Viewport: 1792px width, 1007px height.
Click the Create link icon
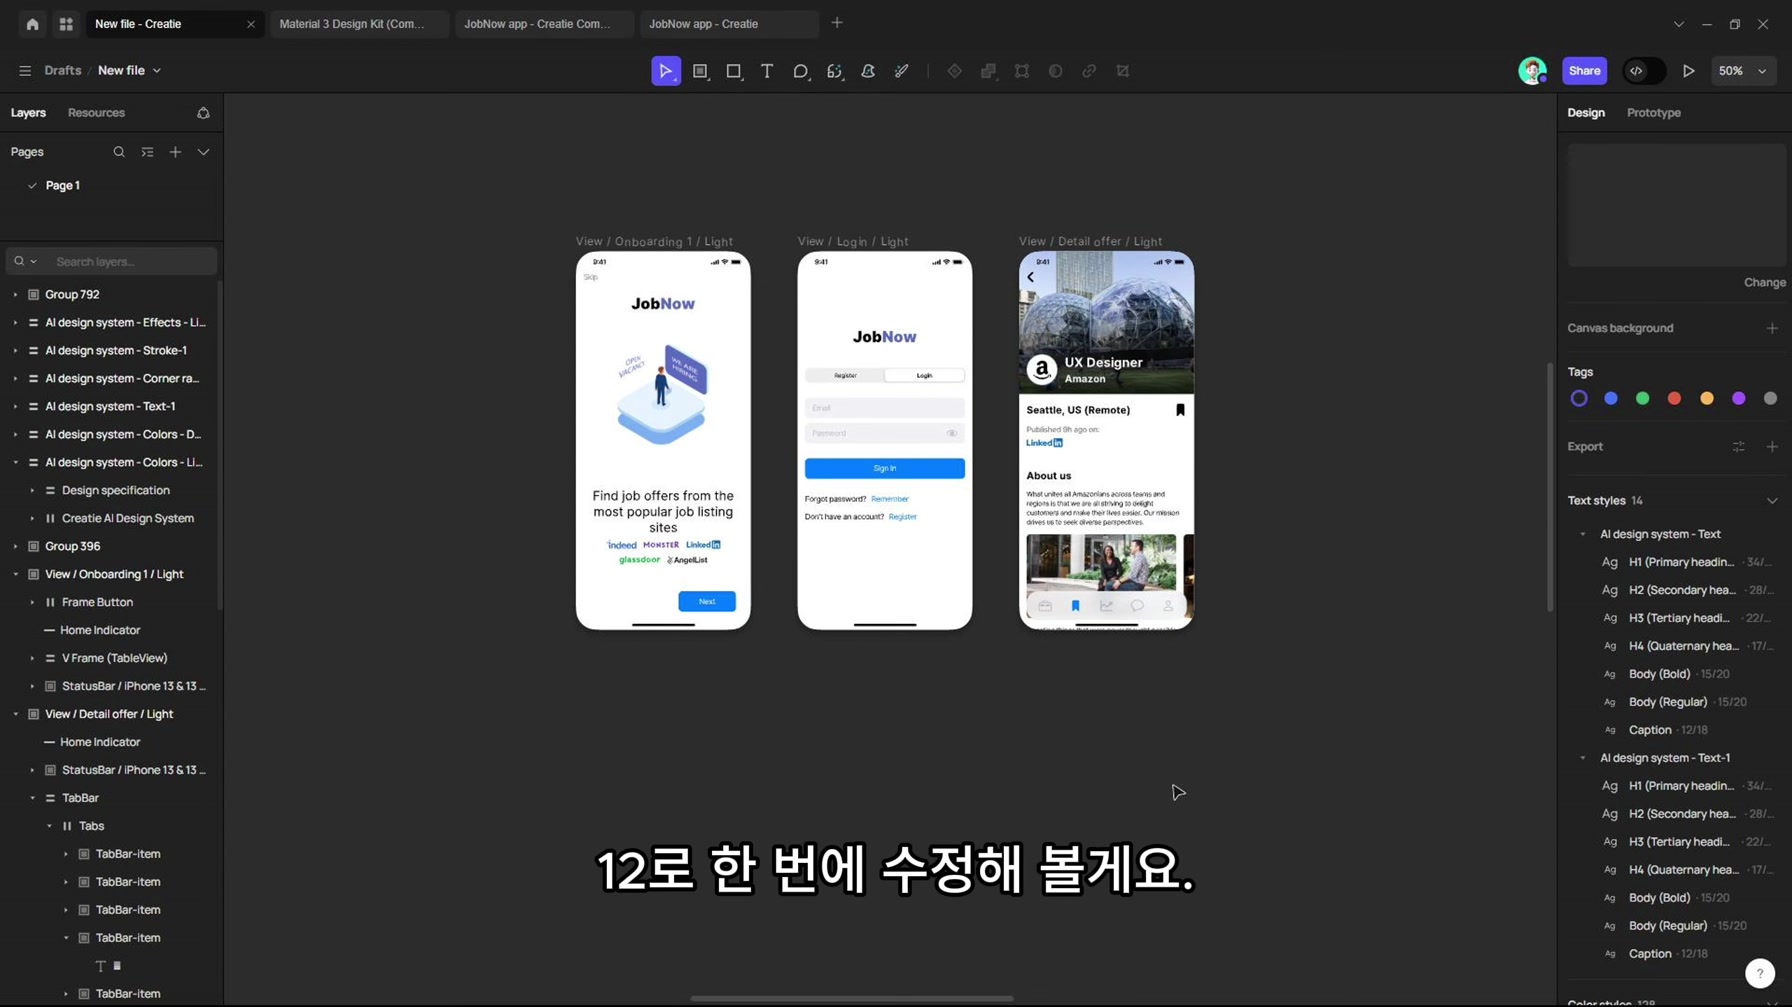click(x=1089, y=71)
